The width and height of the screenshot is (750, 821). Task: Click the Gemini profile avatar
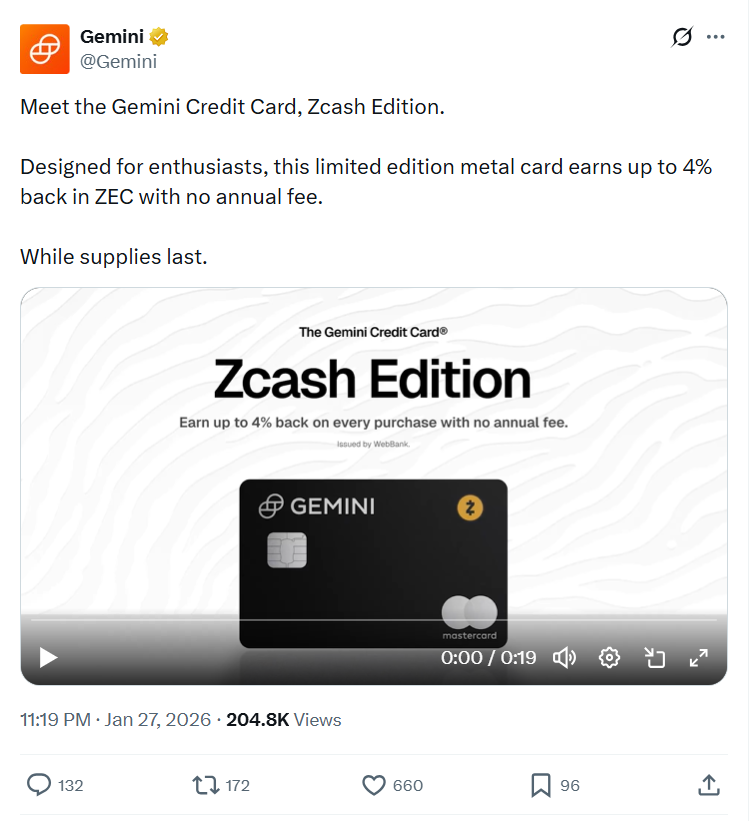pos(43,48)
